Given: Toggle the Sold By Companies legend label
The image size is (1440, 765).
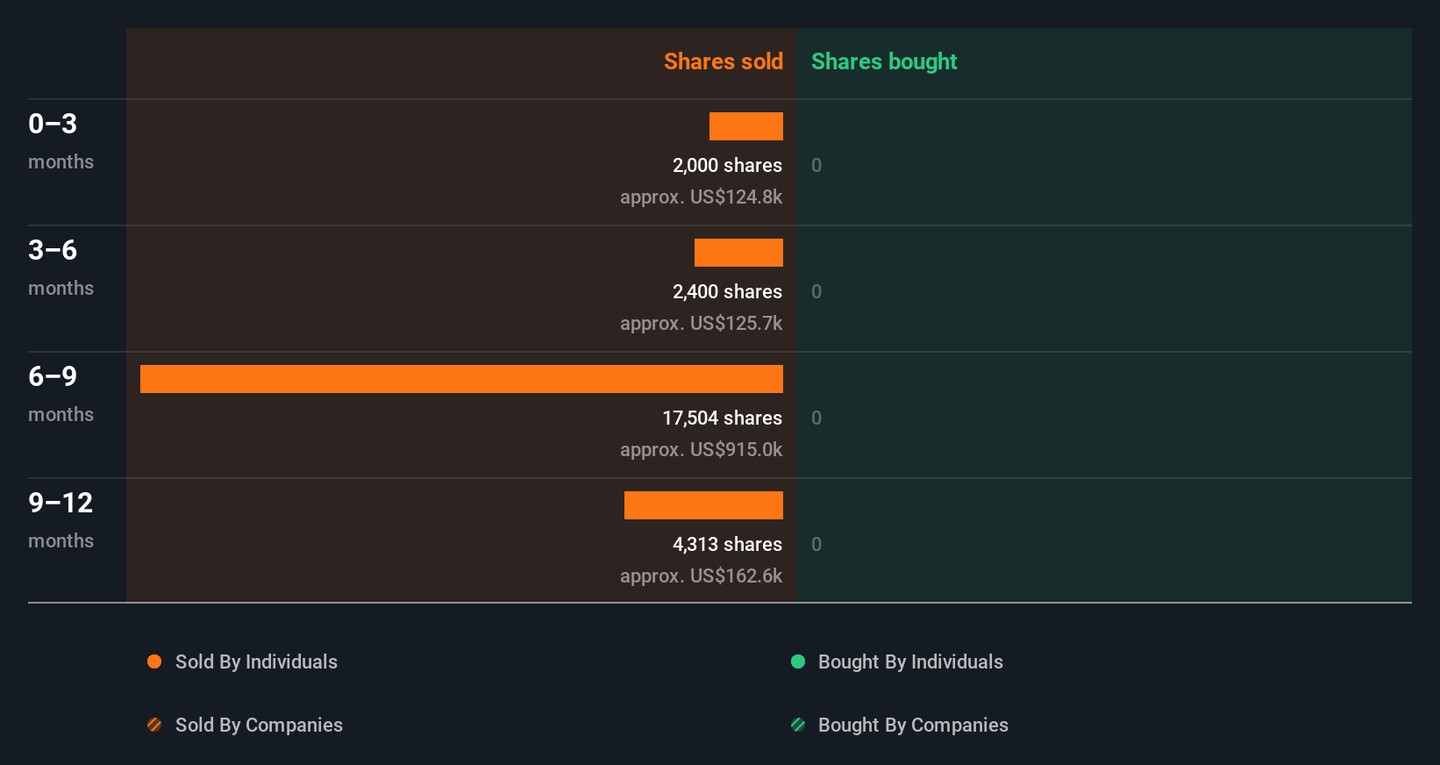Looking at the screenshot, I should pyautogui.click(x=259, y=725).
